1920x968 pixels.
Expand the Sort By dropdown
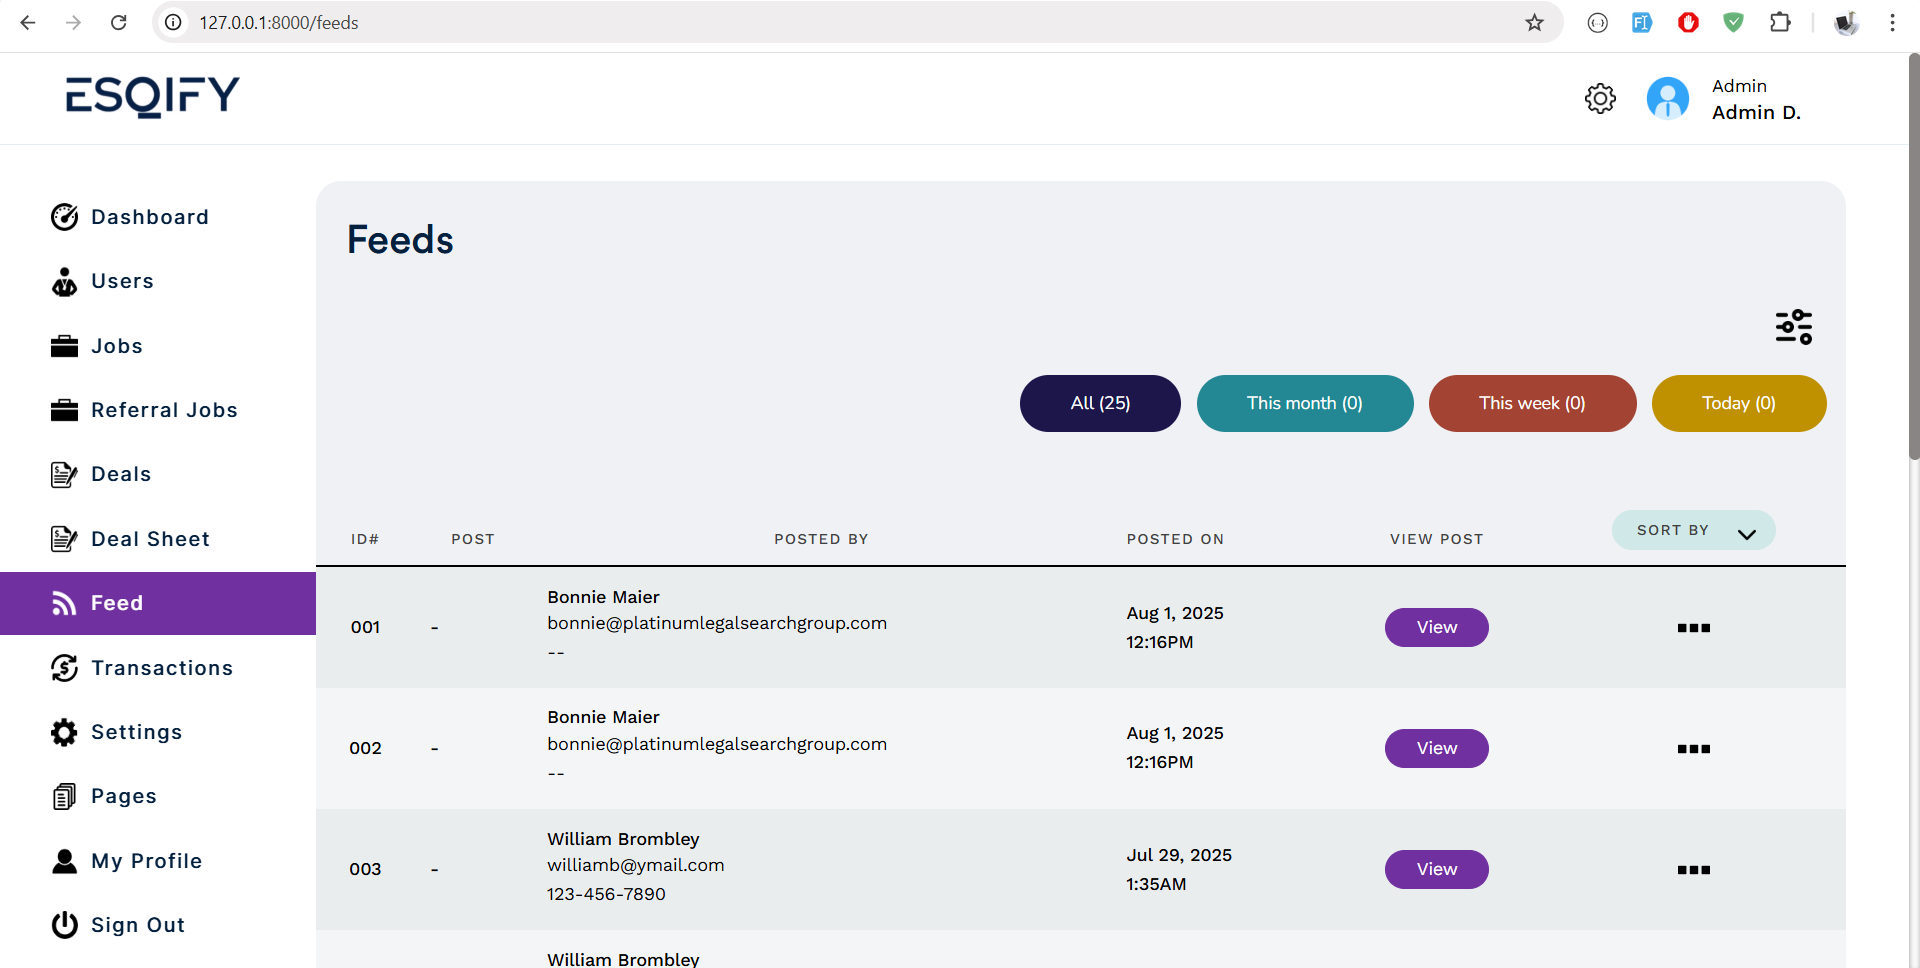[1693, 531]
